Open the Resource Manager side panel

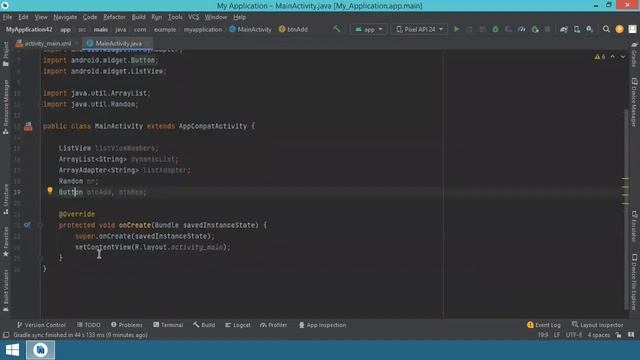[5, 107]
